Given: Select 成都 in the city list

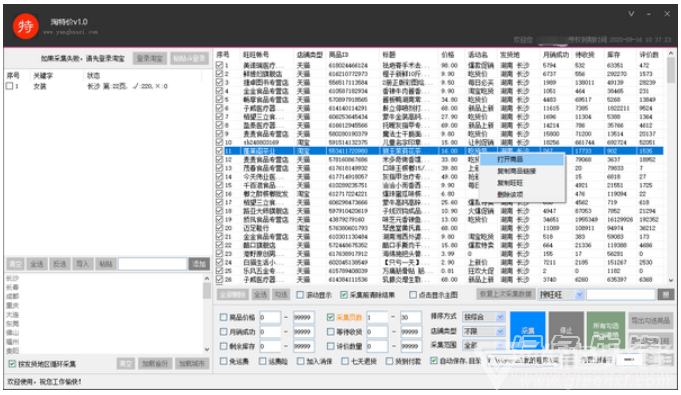Looking at the screenshot, I should coord(13,296).
